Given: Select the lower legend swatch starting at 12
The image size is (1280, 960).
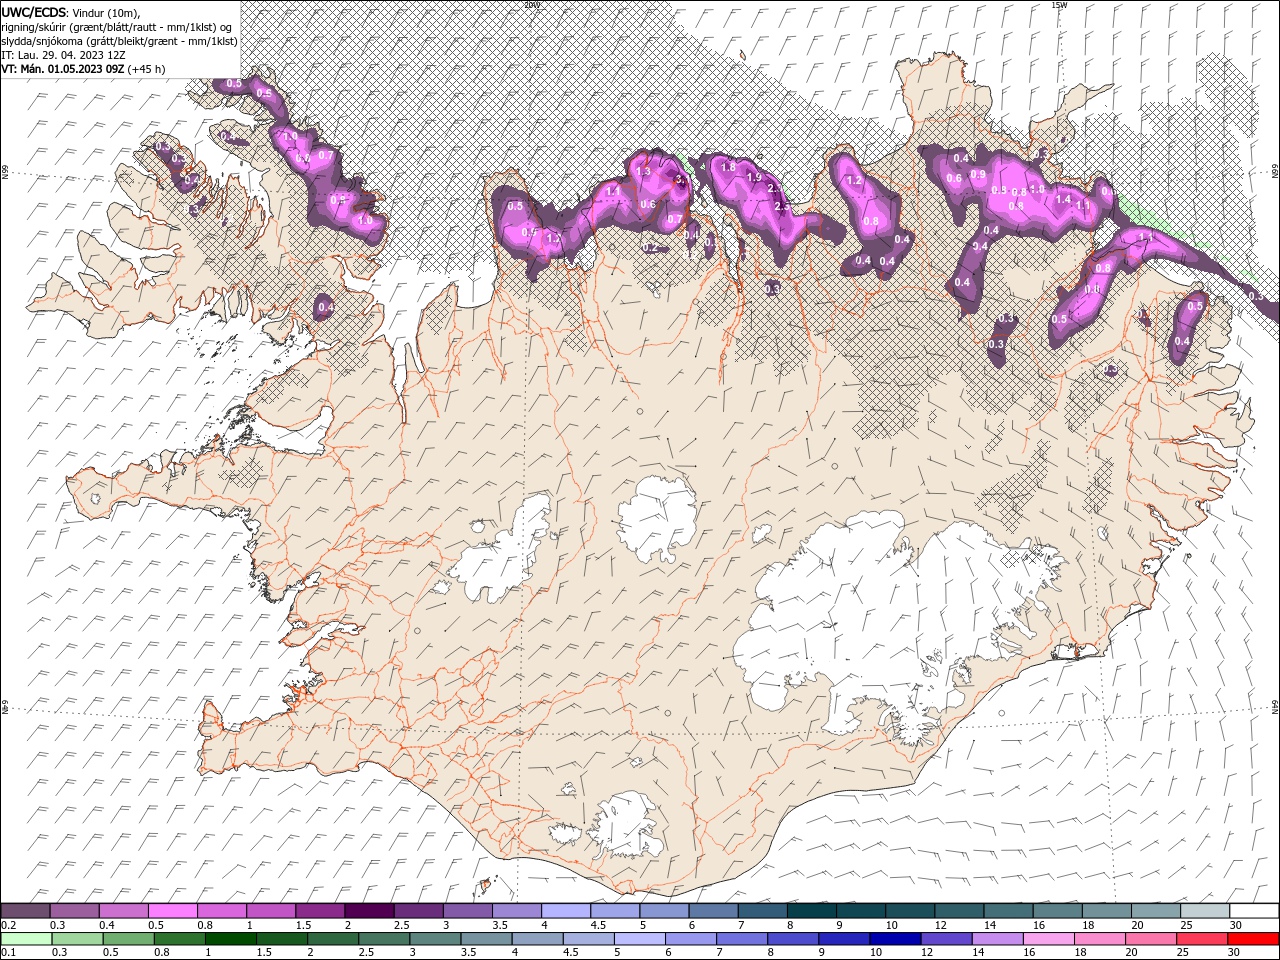Looking at the screenshot, I should coord(945,939).
